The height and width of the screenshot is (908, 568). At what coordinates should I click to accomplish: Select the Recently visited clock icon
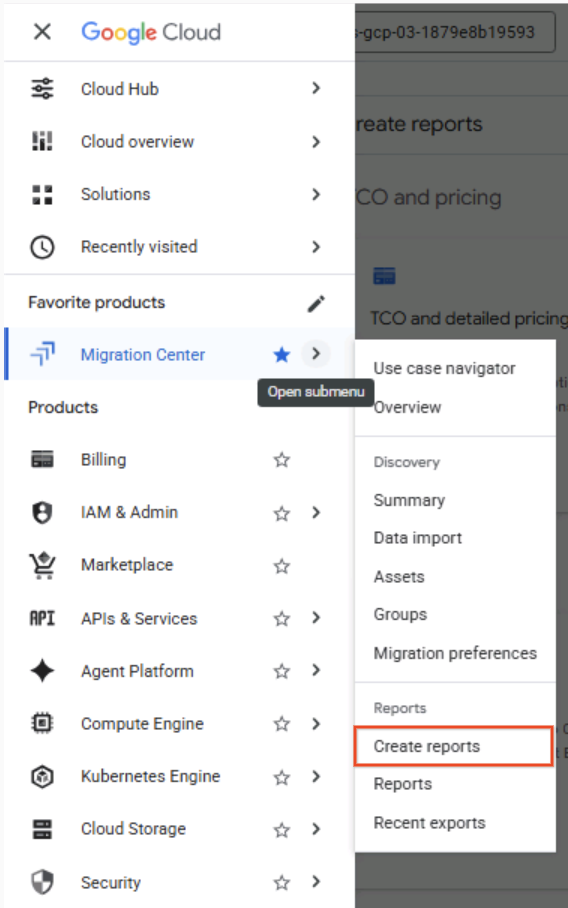point(42,247)
